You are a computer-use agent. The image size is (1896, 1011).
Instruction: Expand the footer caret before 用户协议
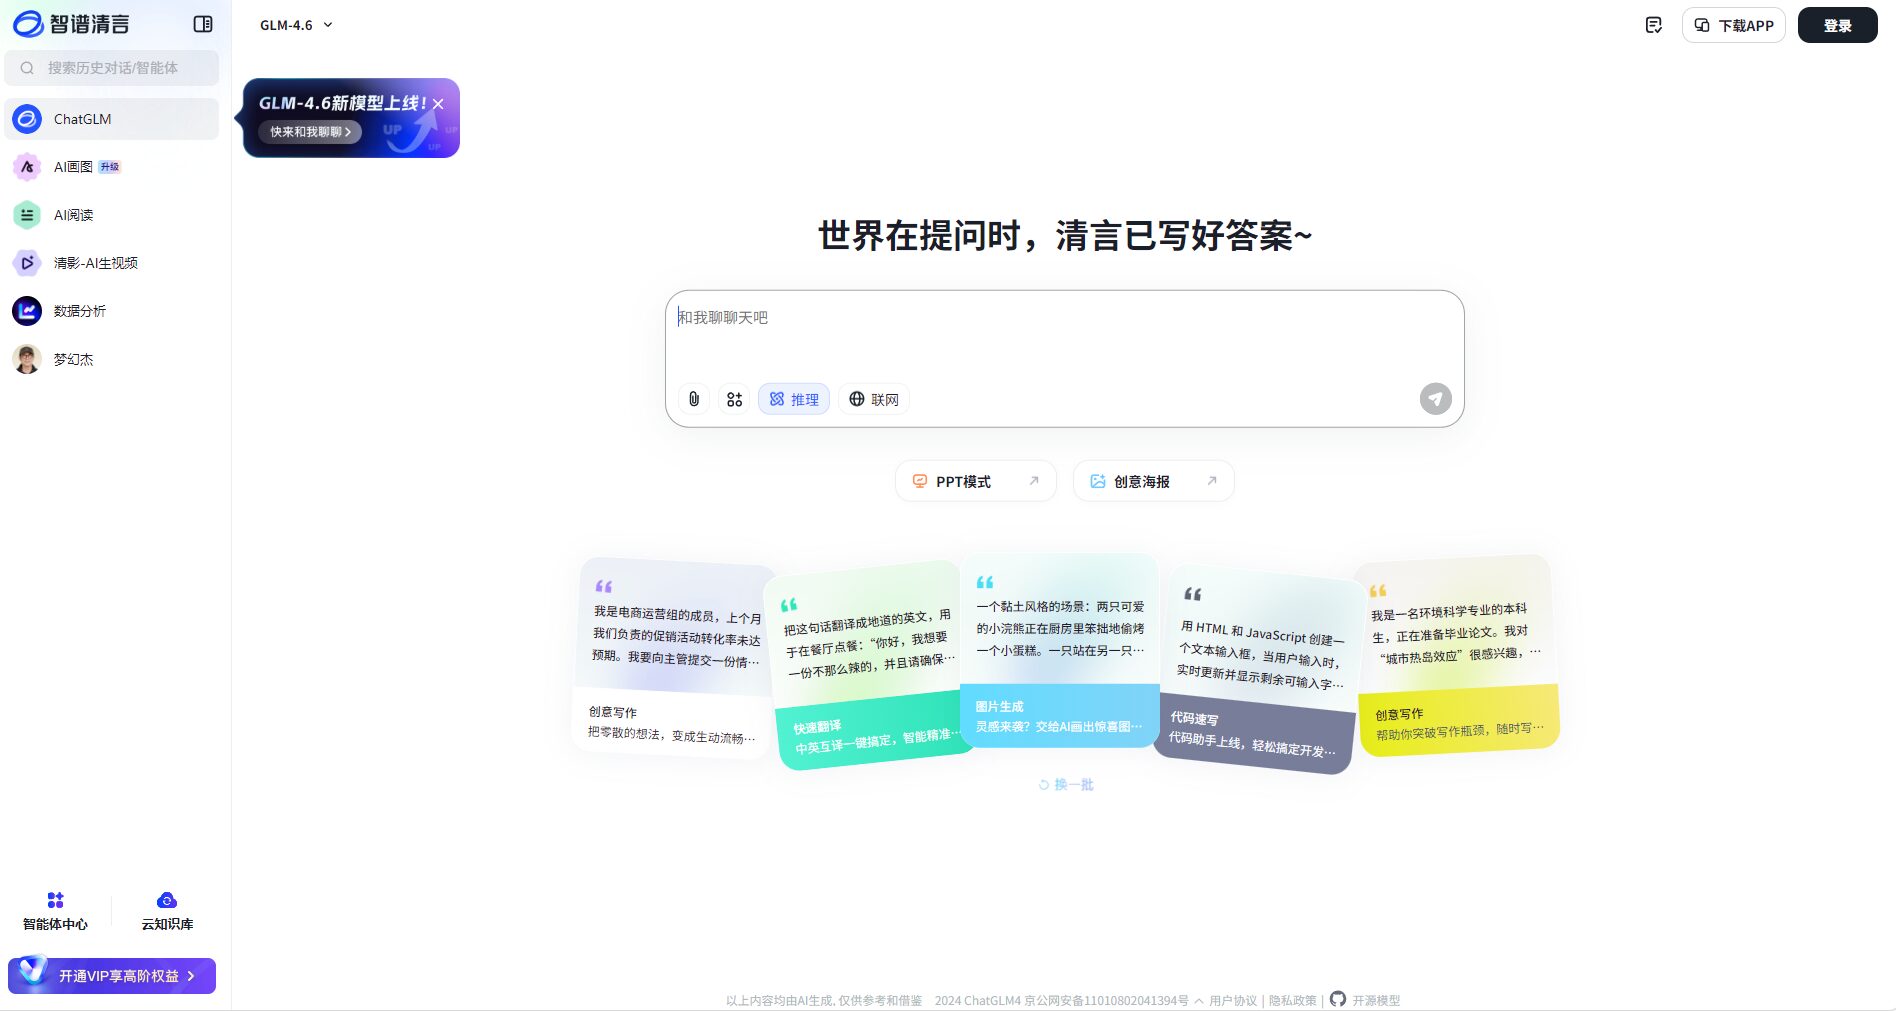[1199, 1000]
